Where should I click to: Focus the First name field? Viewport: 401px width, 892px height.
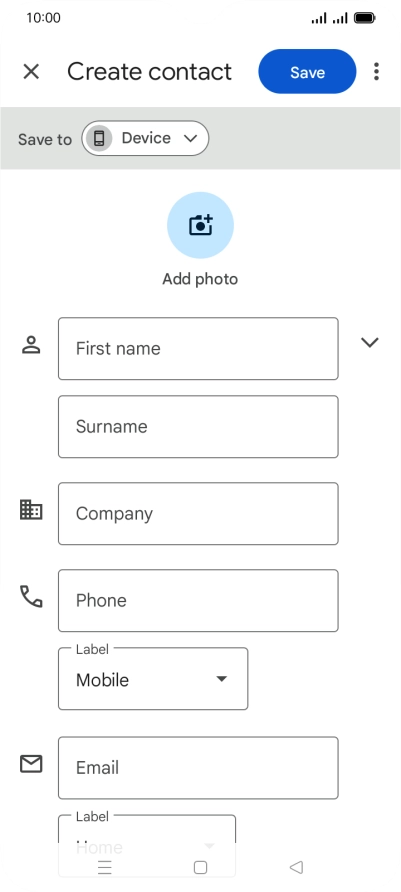[x=198, y=349]
